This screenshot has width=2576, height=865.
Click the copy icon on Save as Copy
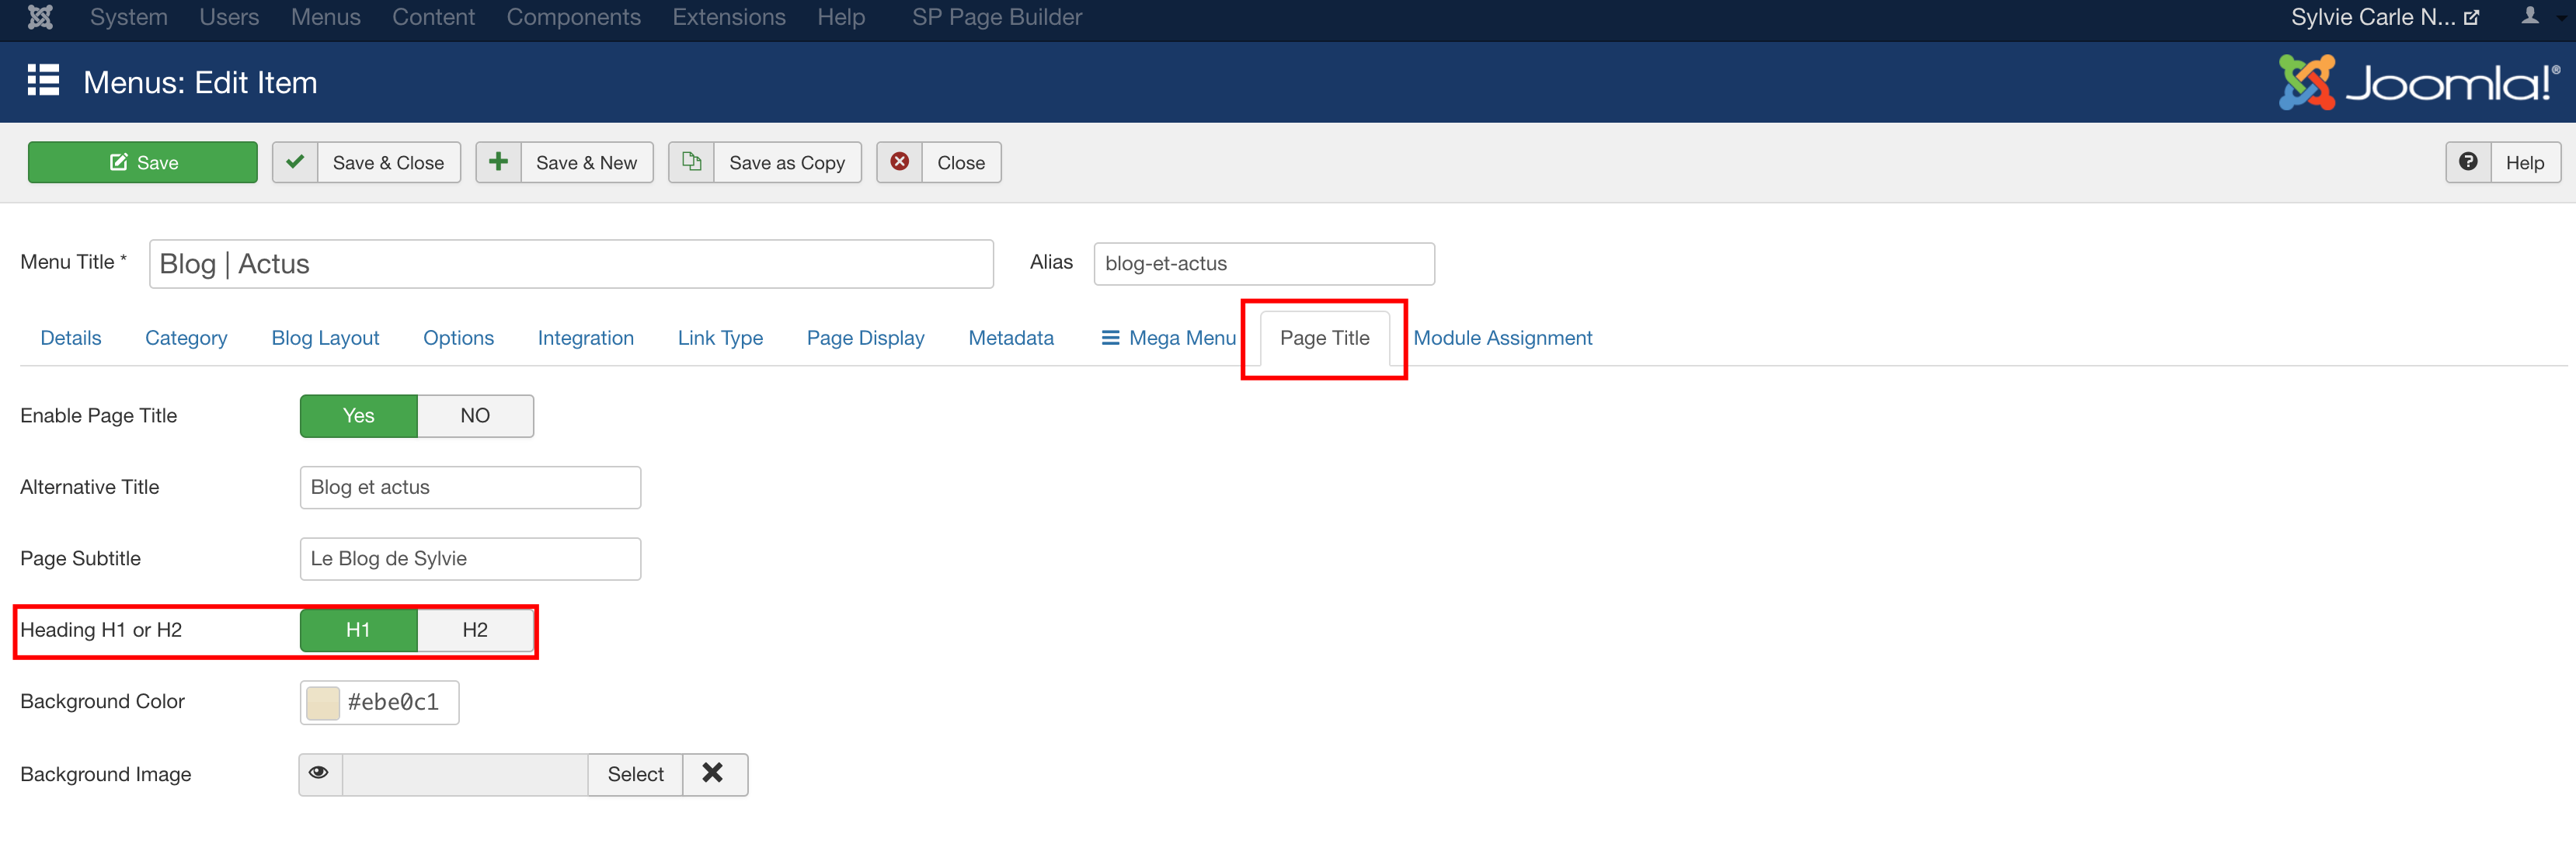691,162
